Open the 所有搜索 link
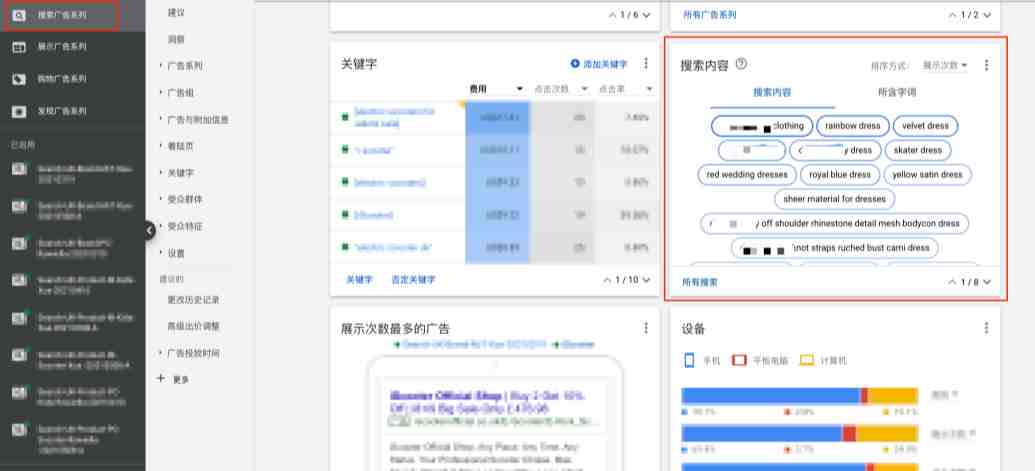Screen dimensions: 1035x471 (700, 282)
